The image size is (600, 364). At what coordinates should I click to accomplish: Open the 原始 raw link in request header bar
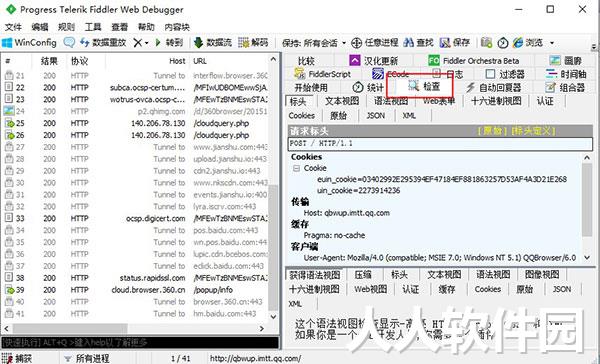point(492,131)
